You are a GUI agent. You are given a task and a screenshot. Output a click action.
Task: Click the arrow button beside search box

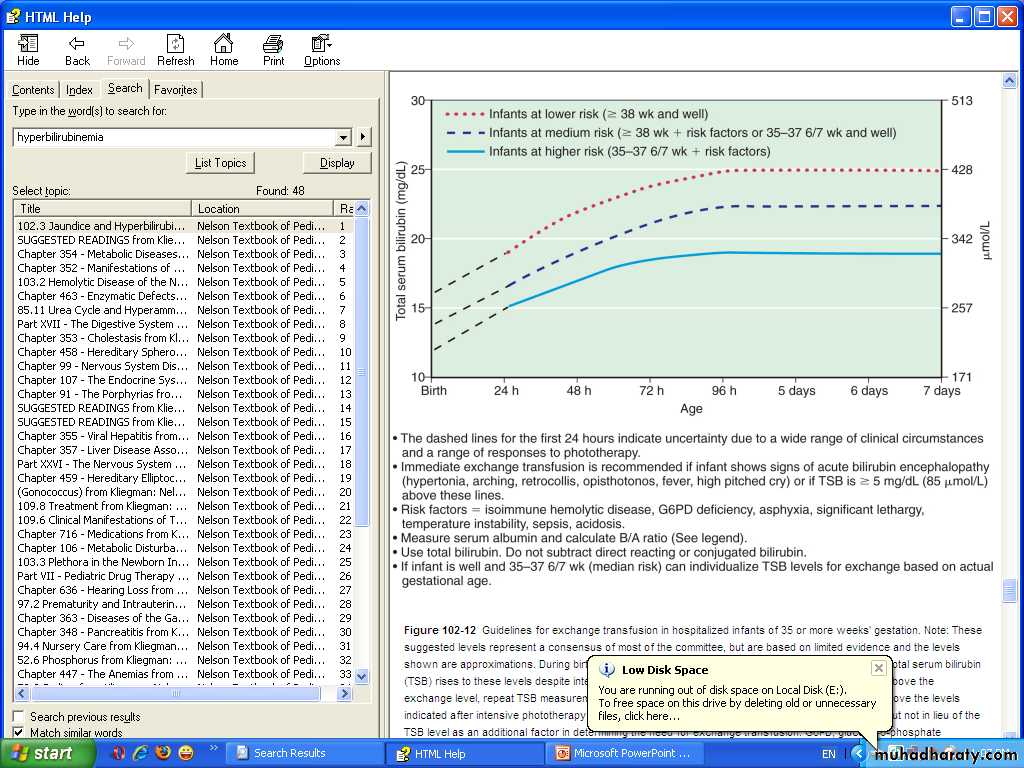pyautogui.click(x=363, y=137)
